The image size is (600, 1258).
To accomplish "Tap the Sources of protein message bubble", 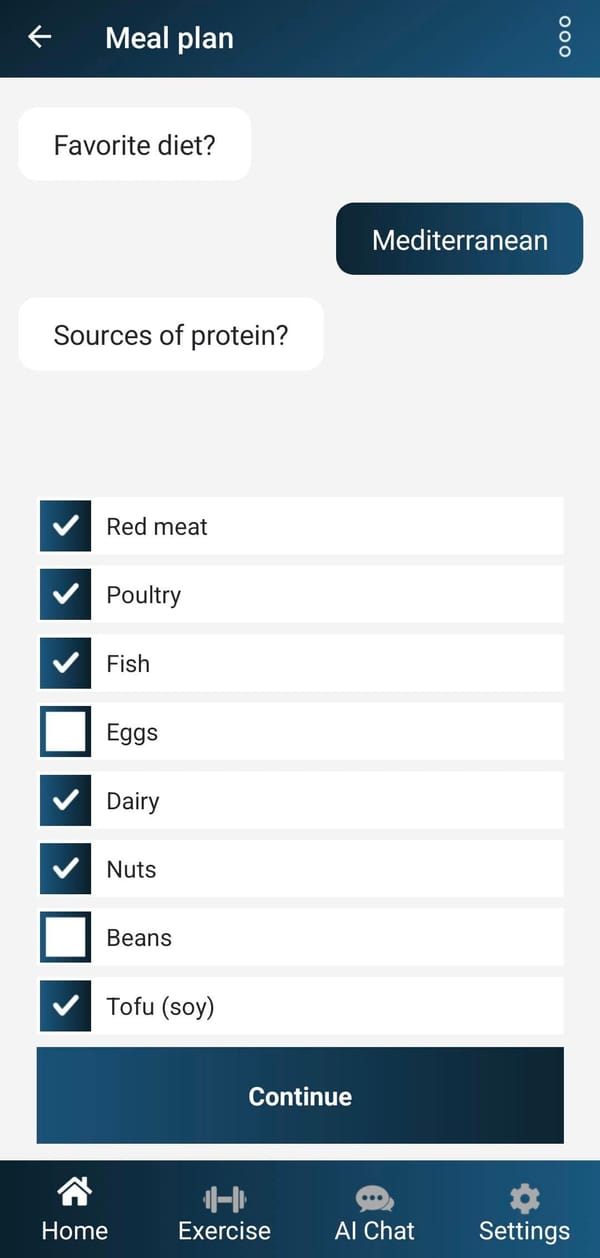I will coord(171,335).
